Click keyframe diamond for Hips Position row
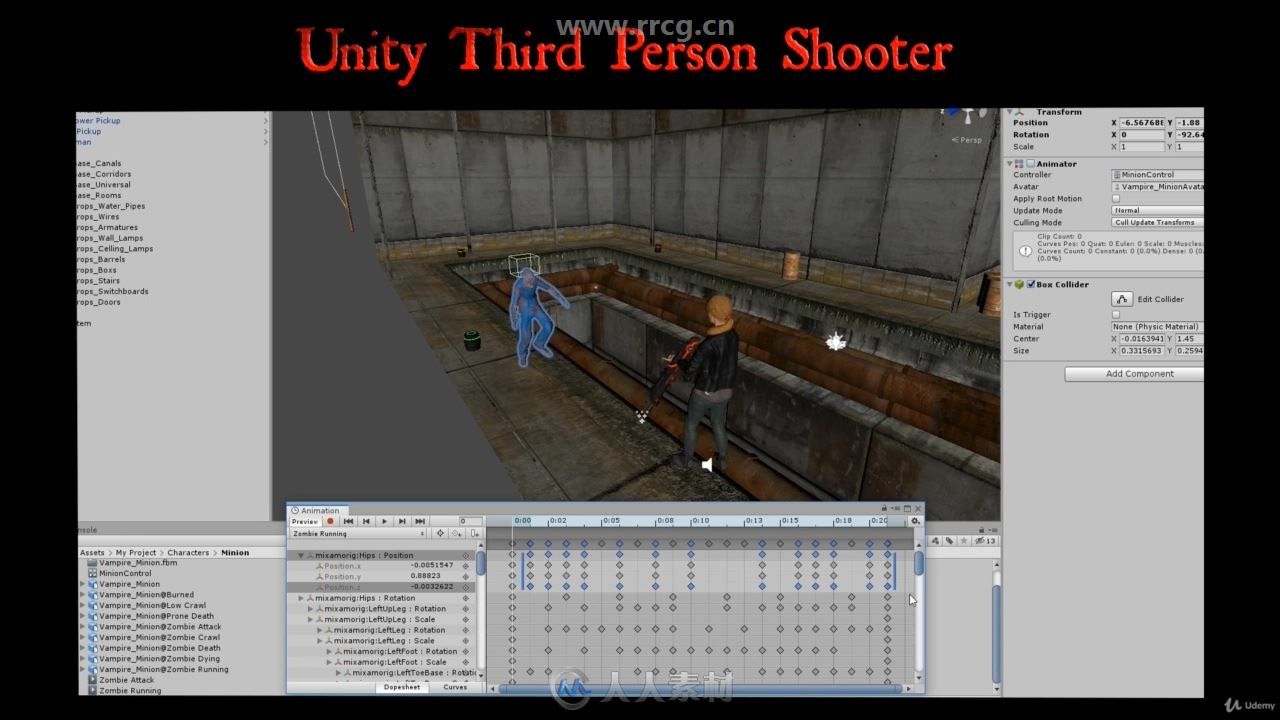Image resolution: width=1280 pixels, height=720 pixels. 465,556
